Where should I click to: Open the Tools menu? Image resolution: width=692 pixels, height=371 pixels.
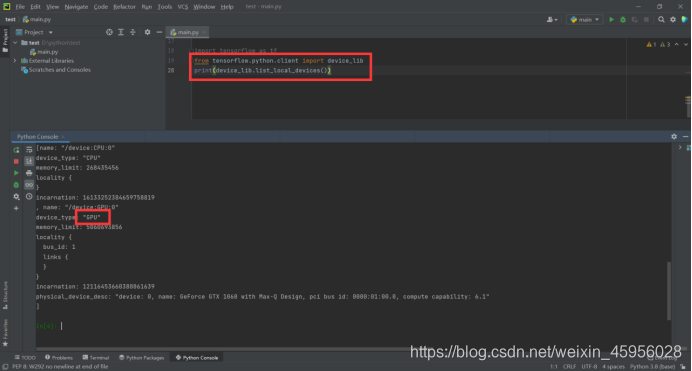click(x=165, y=7)
